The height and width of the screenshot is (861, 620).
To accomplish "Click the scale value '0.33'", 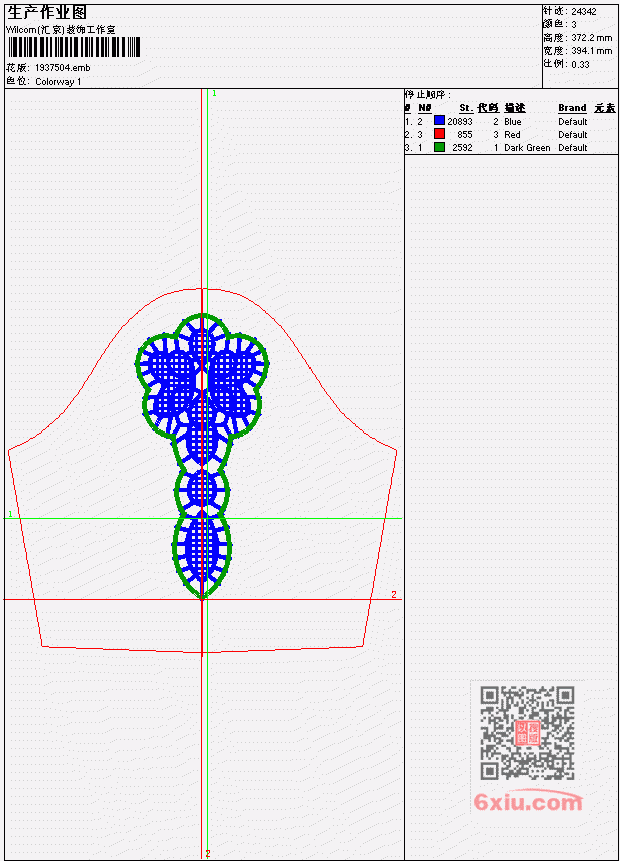I will [x=580, y=64].
